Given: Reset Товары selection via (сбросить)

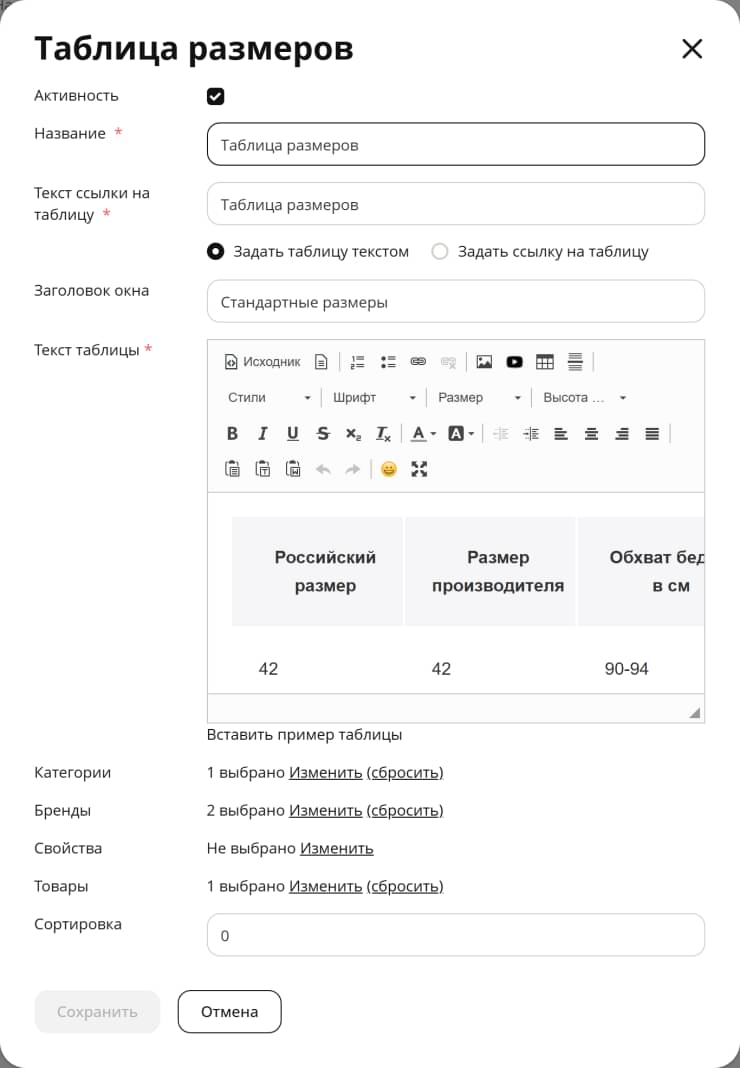Looking at the screenshot, I should [x=405, y=886].
